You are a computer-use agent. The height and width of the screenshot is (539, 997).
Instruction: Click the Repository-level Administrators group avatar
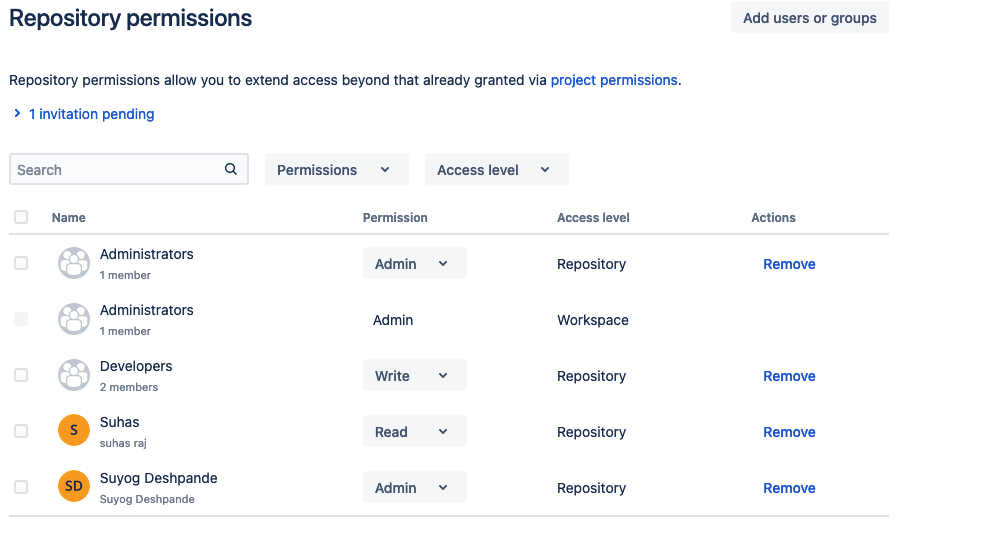pos(74,263)
